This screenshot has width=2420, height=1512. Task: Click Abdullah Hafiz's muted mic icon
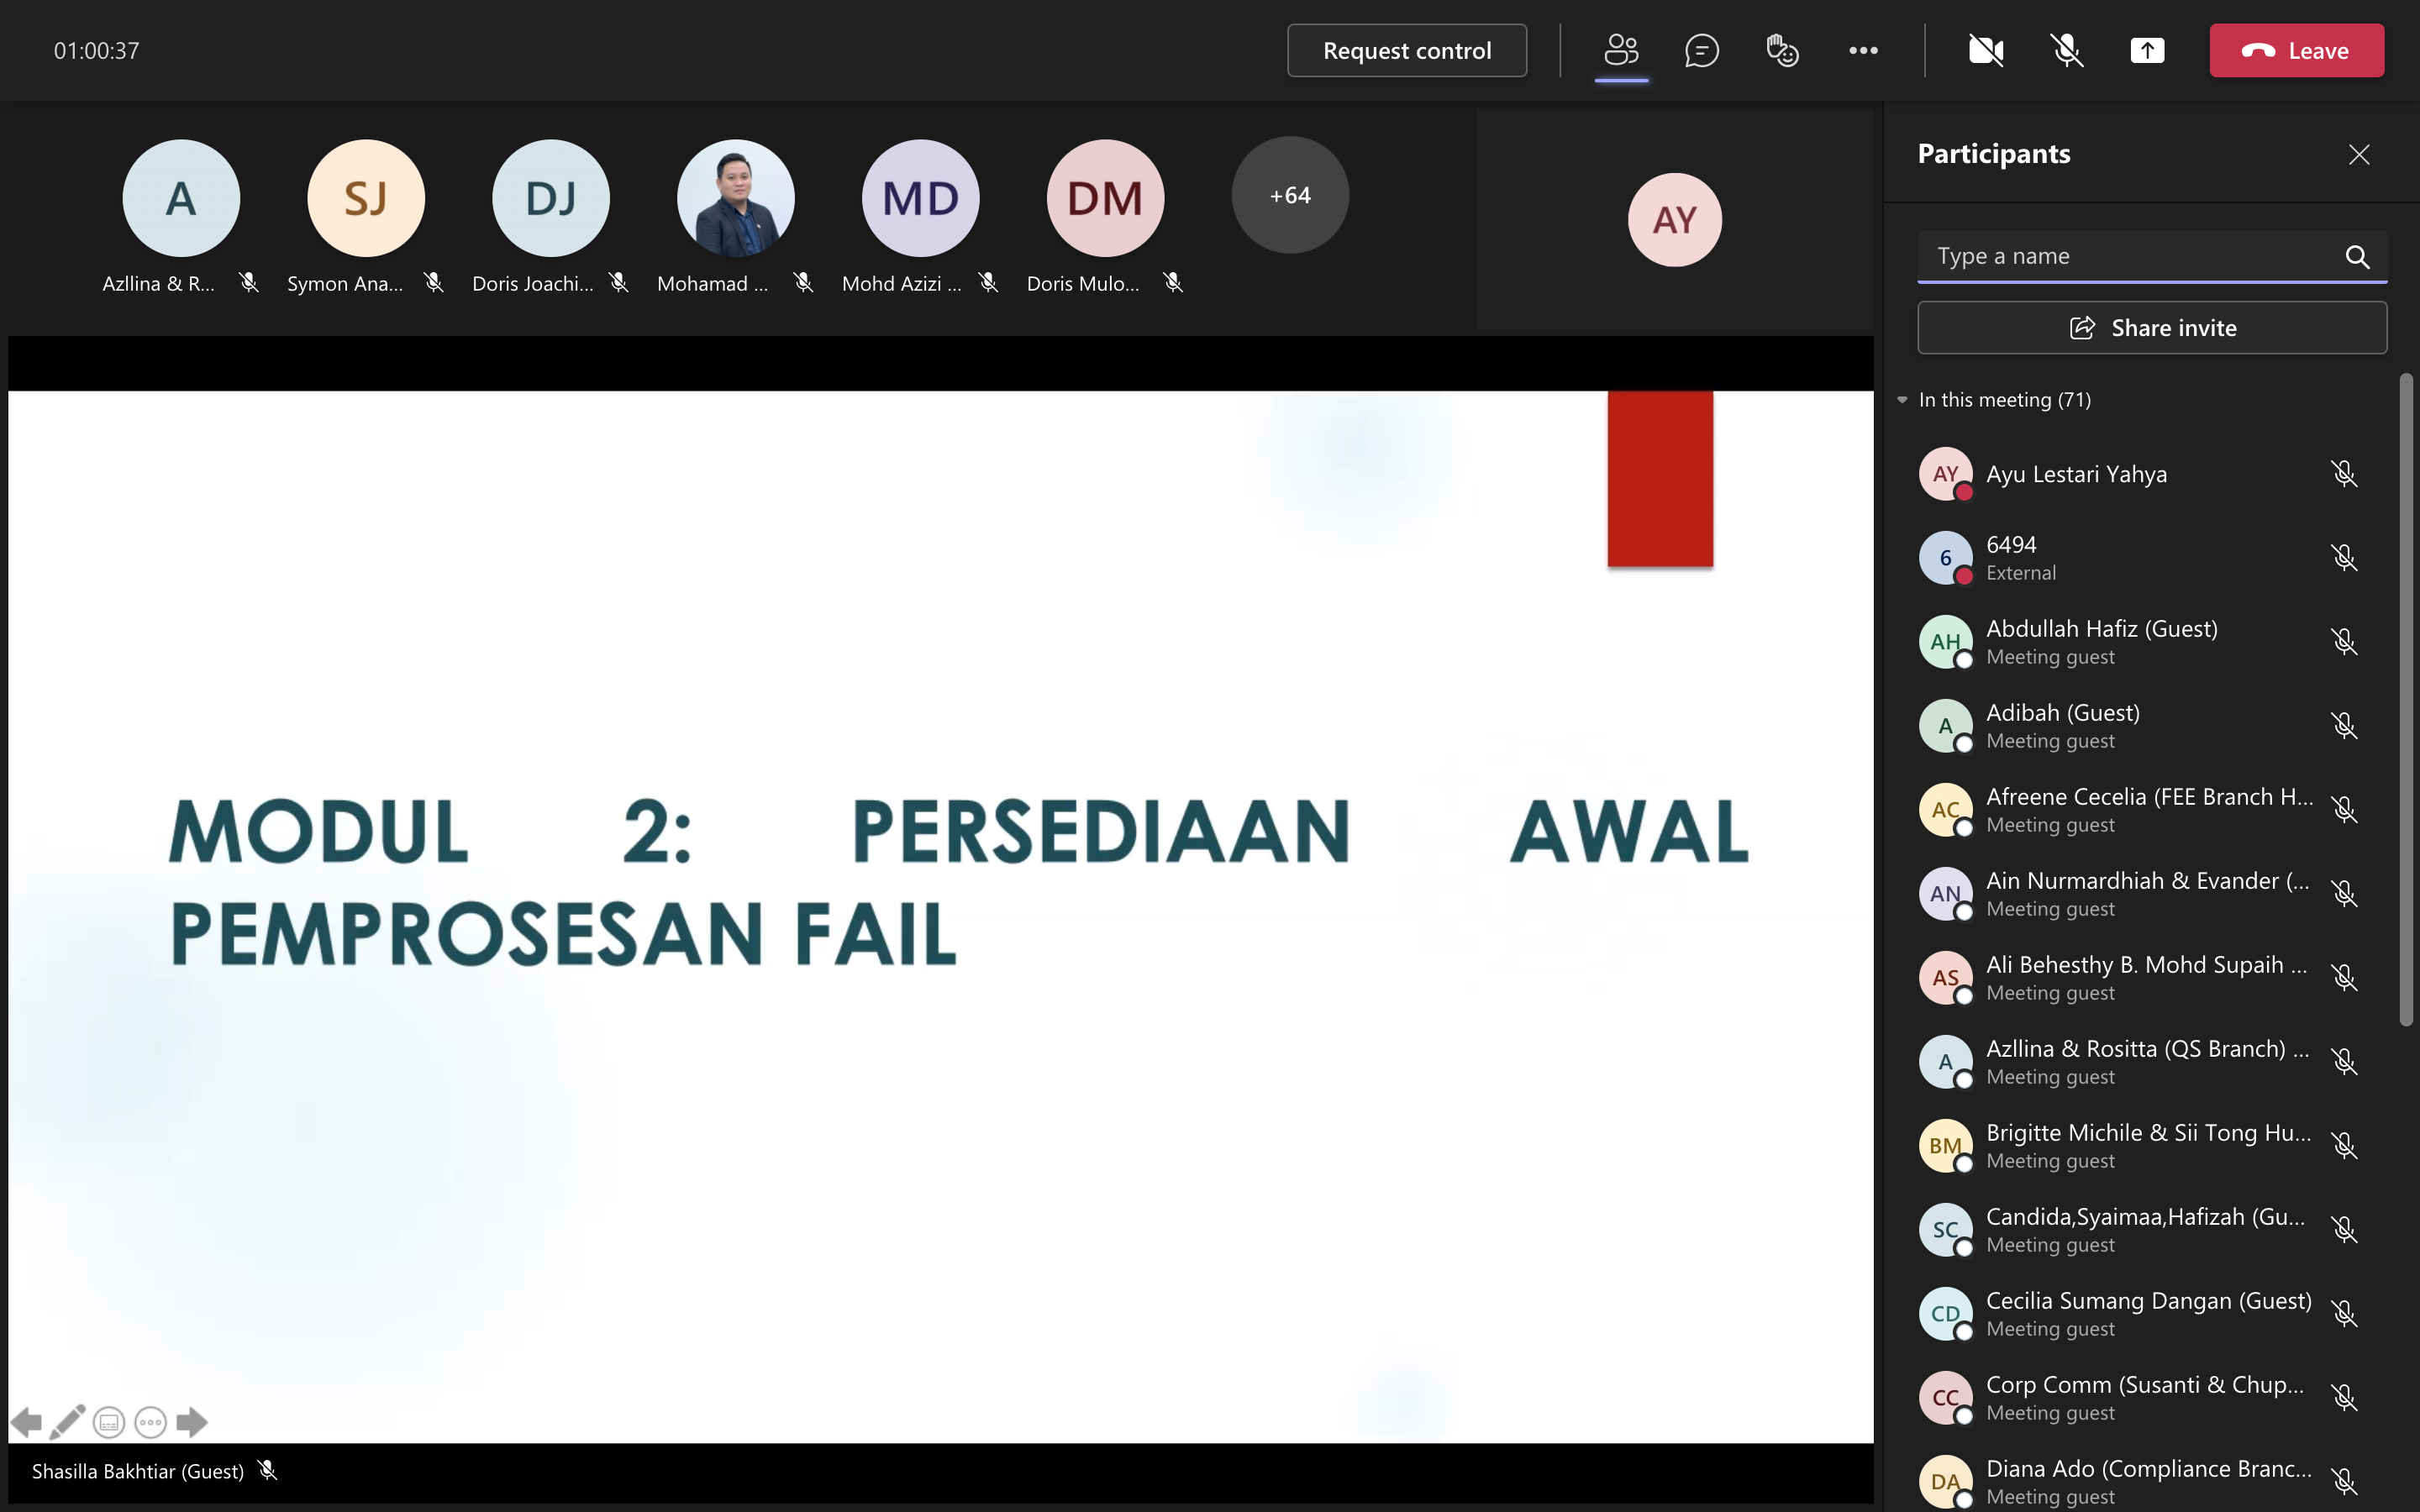[x=2344, y=642]
